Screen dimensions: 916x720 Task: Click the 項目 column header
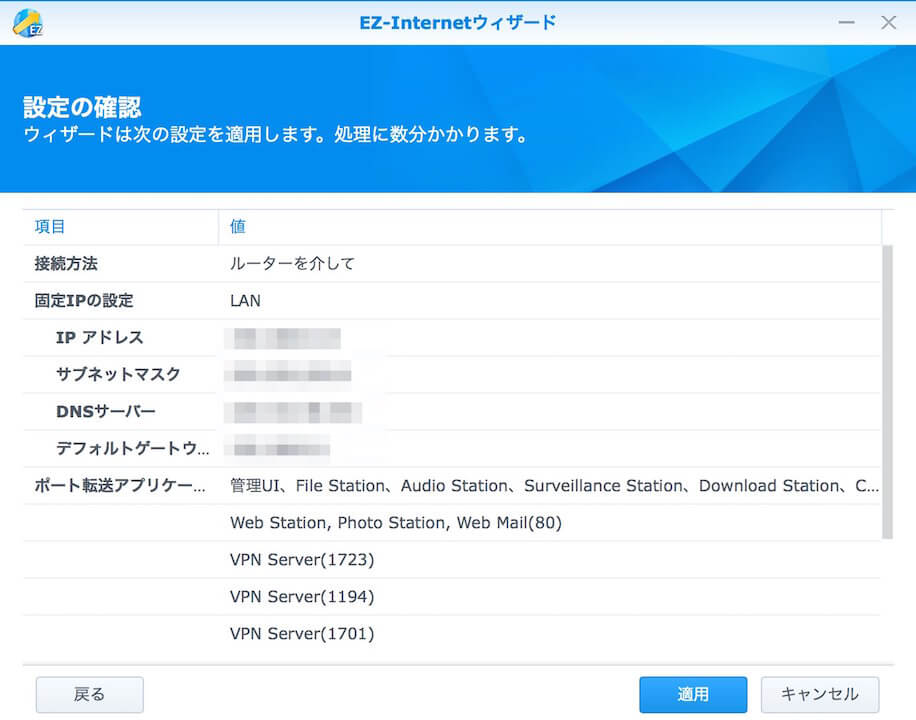point(120,227)
